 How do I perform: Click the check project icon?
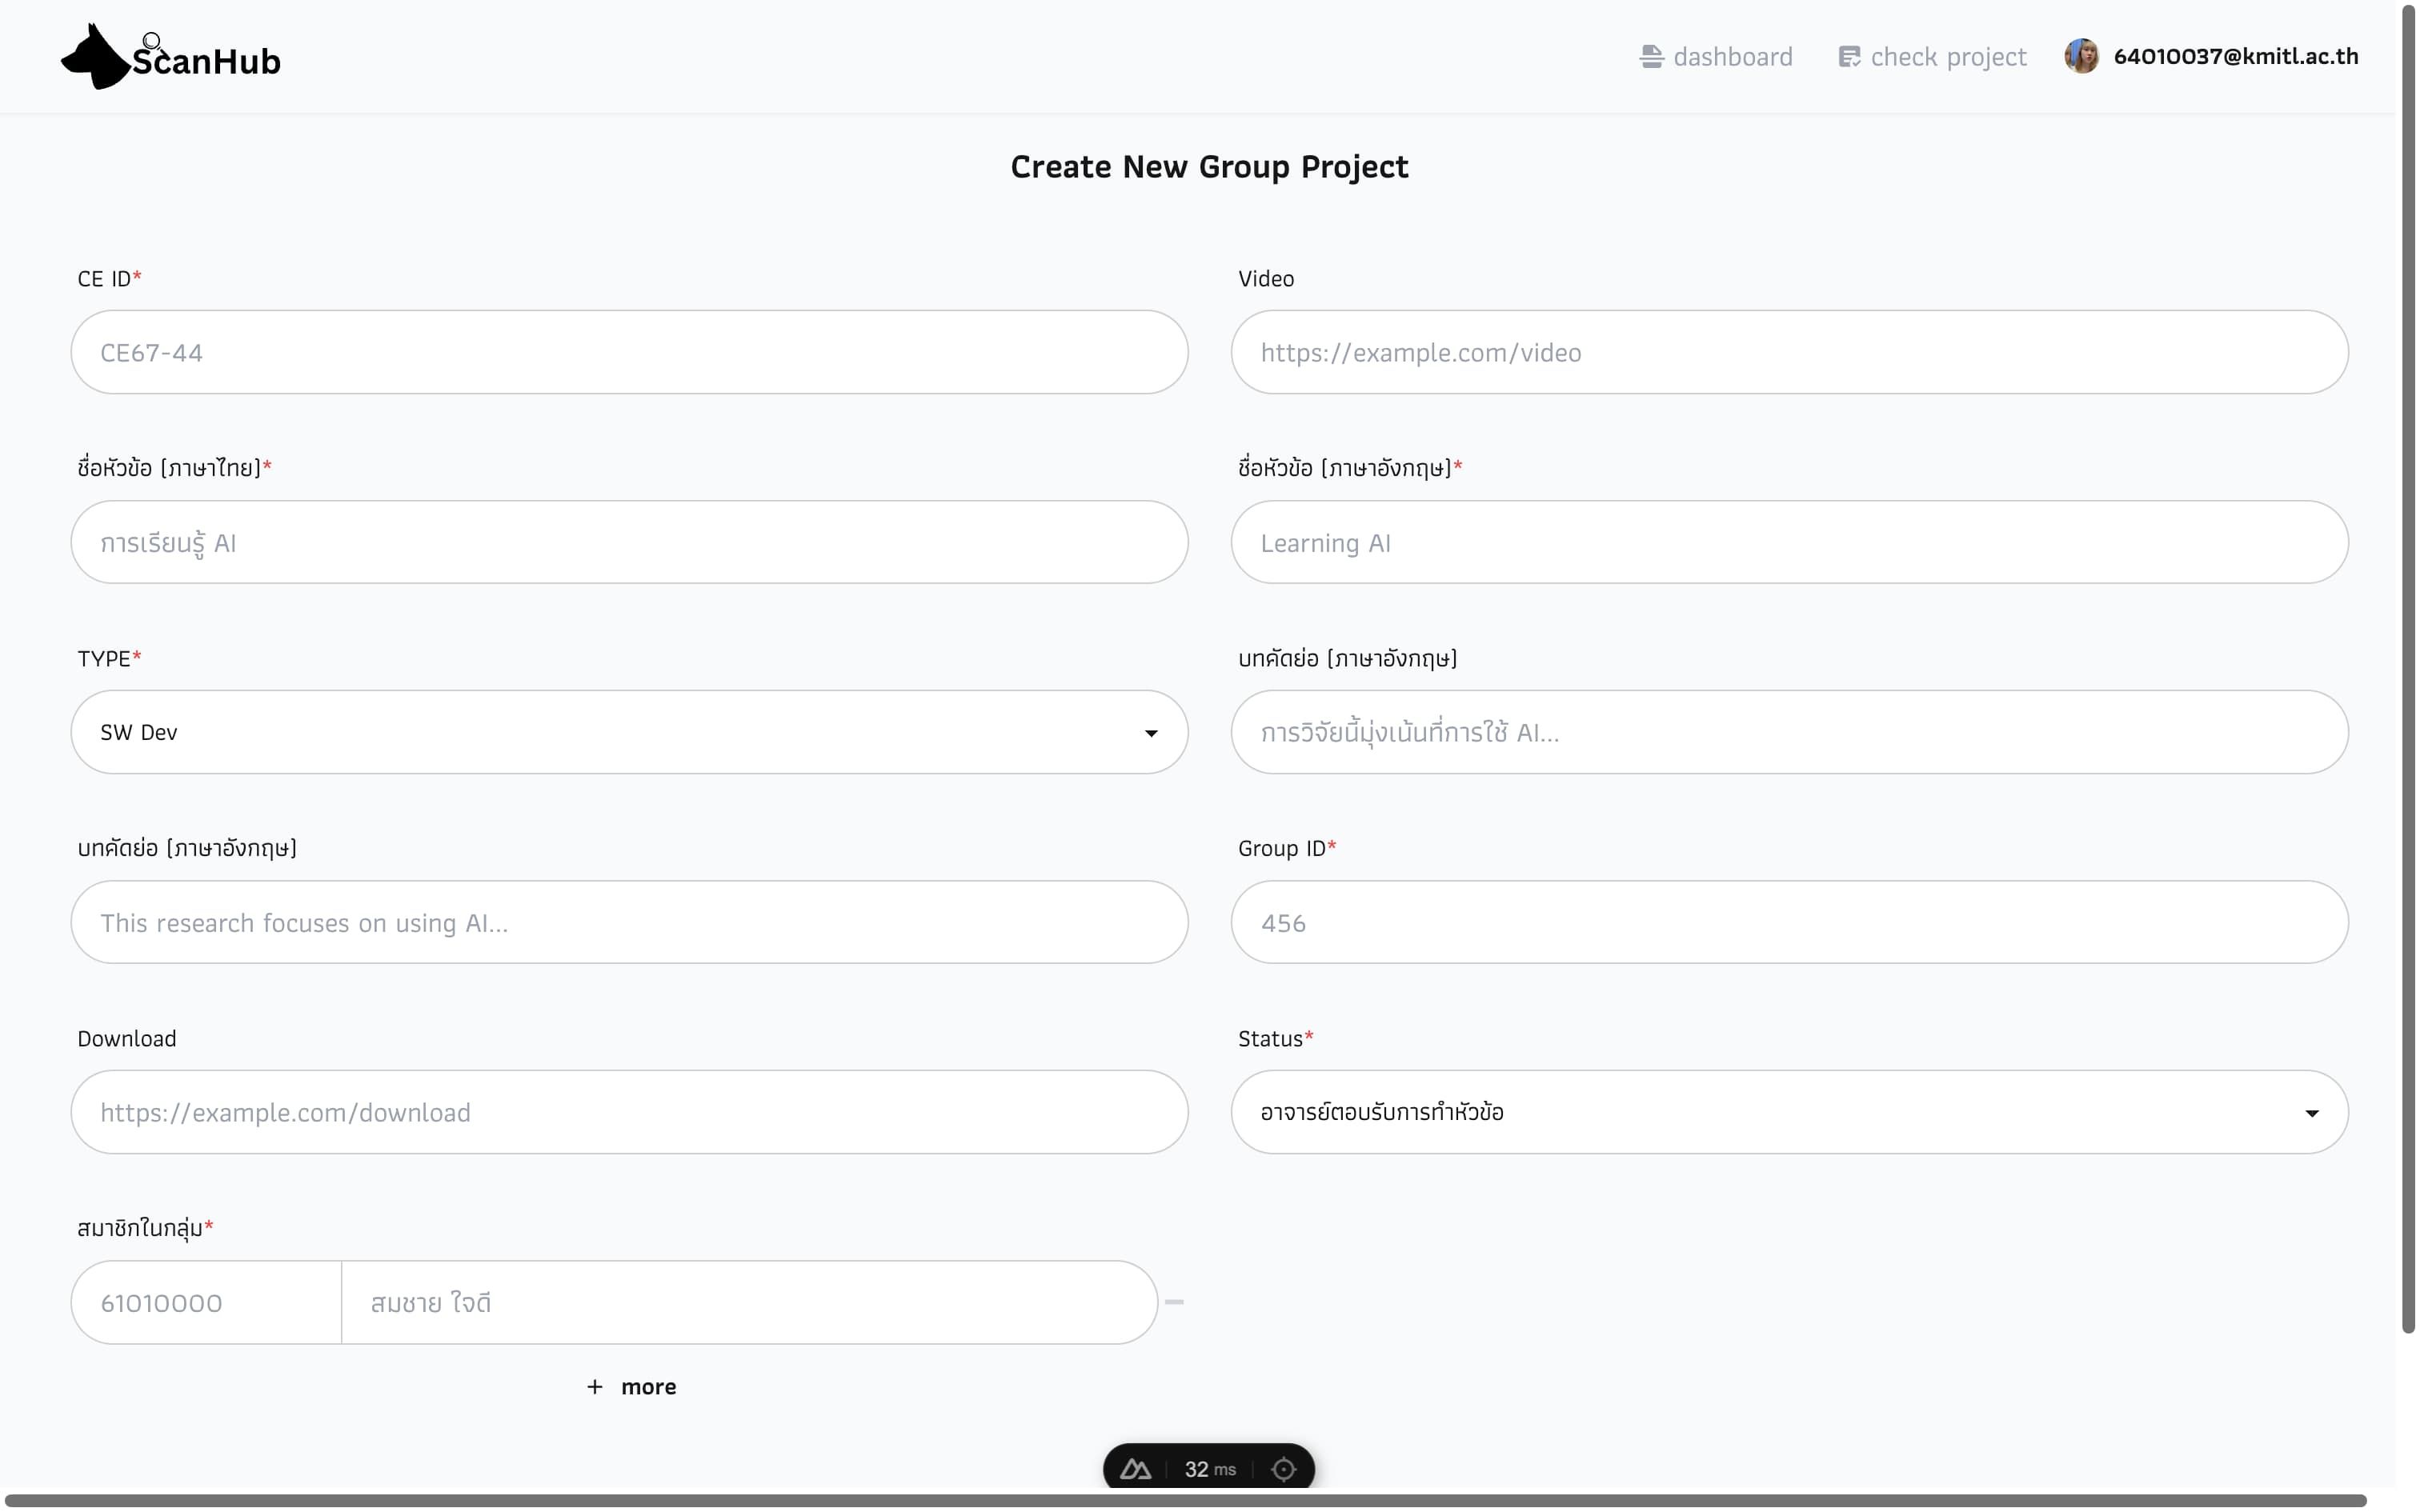pos(1849,57)
